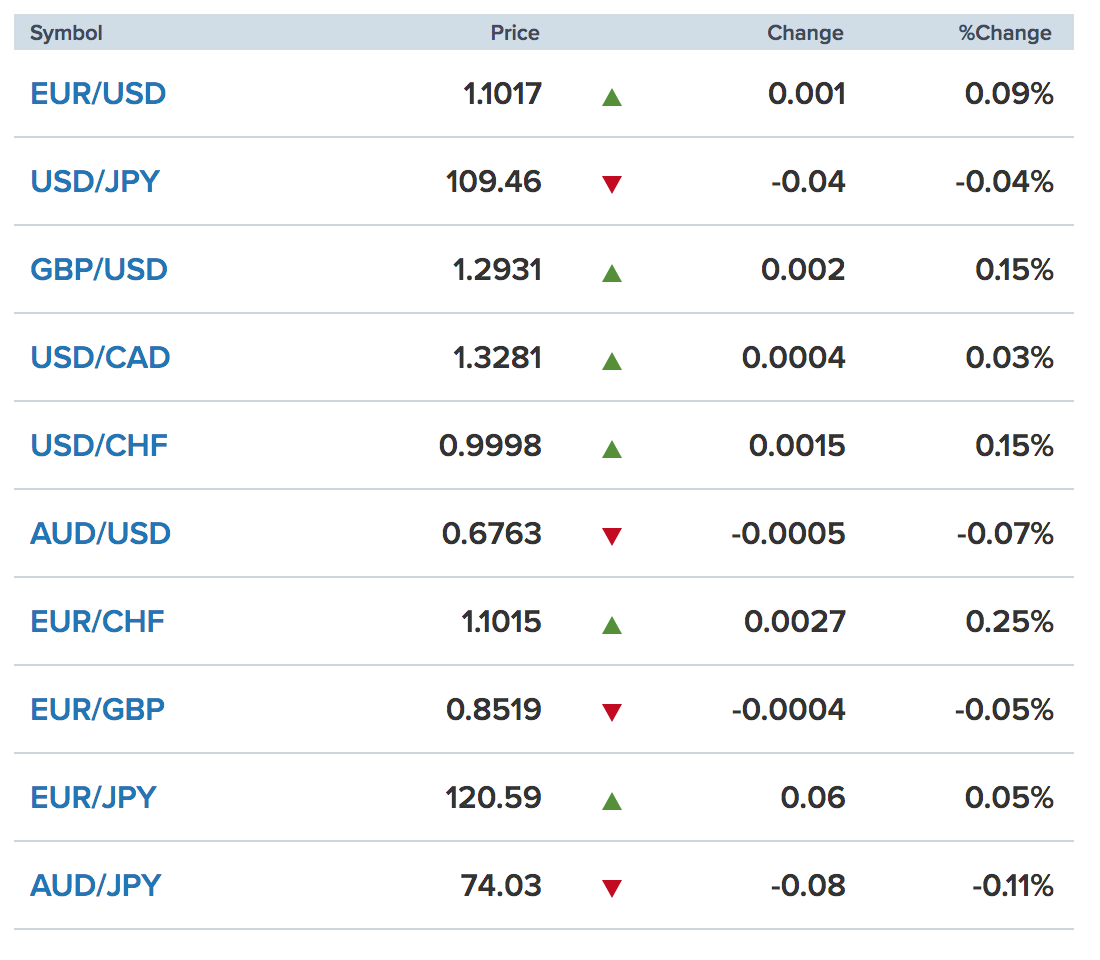Image resolution: width=1100 pixels, height=960 pixels.
Task: Click the %Change column header
Action: pyautogui.click(x=1005, y=33)
